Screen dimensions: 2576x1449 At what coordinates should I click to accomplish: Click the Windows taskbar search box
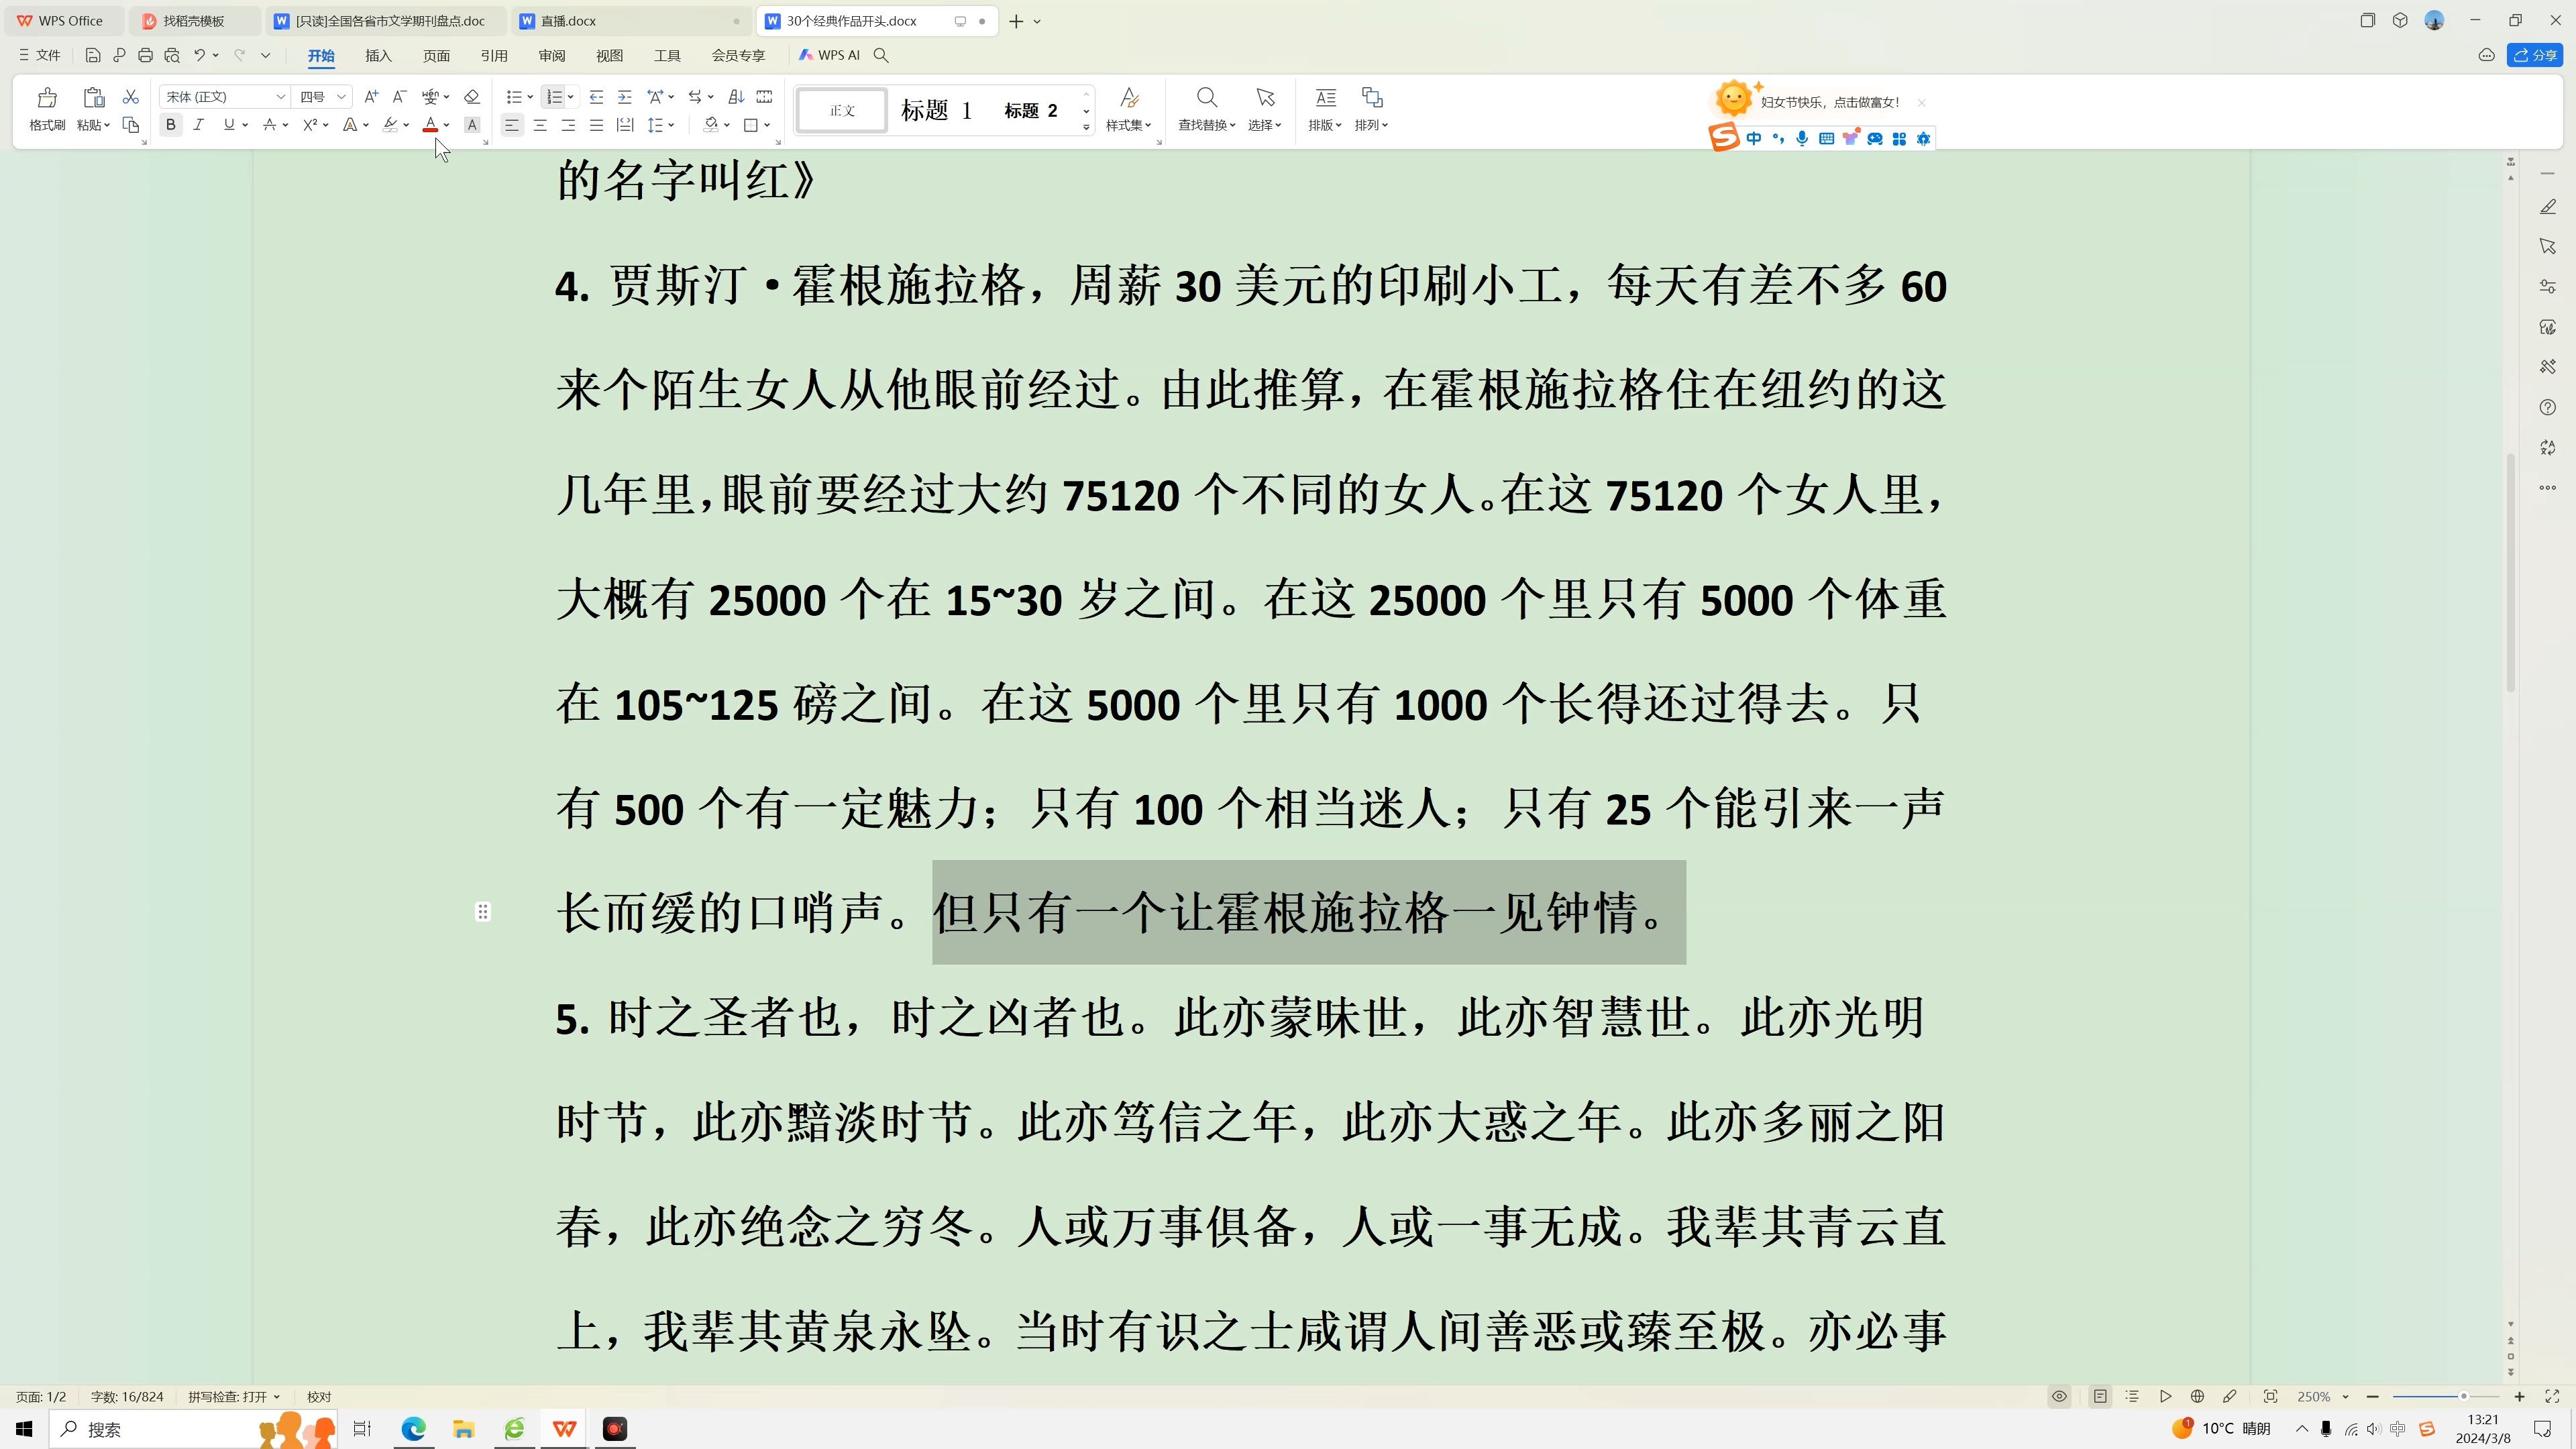[193, 1429]
